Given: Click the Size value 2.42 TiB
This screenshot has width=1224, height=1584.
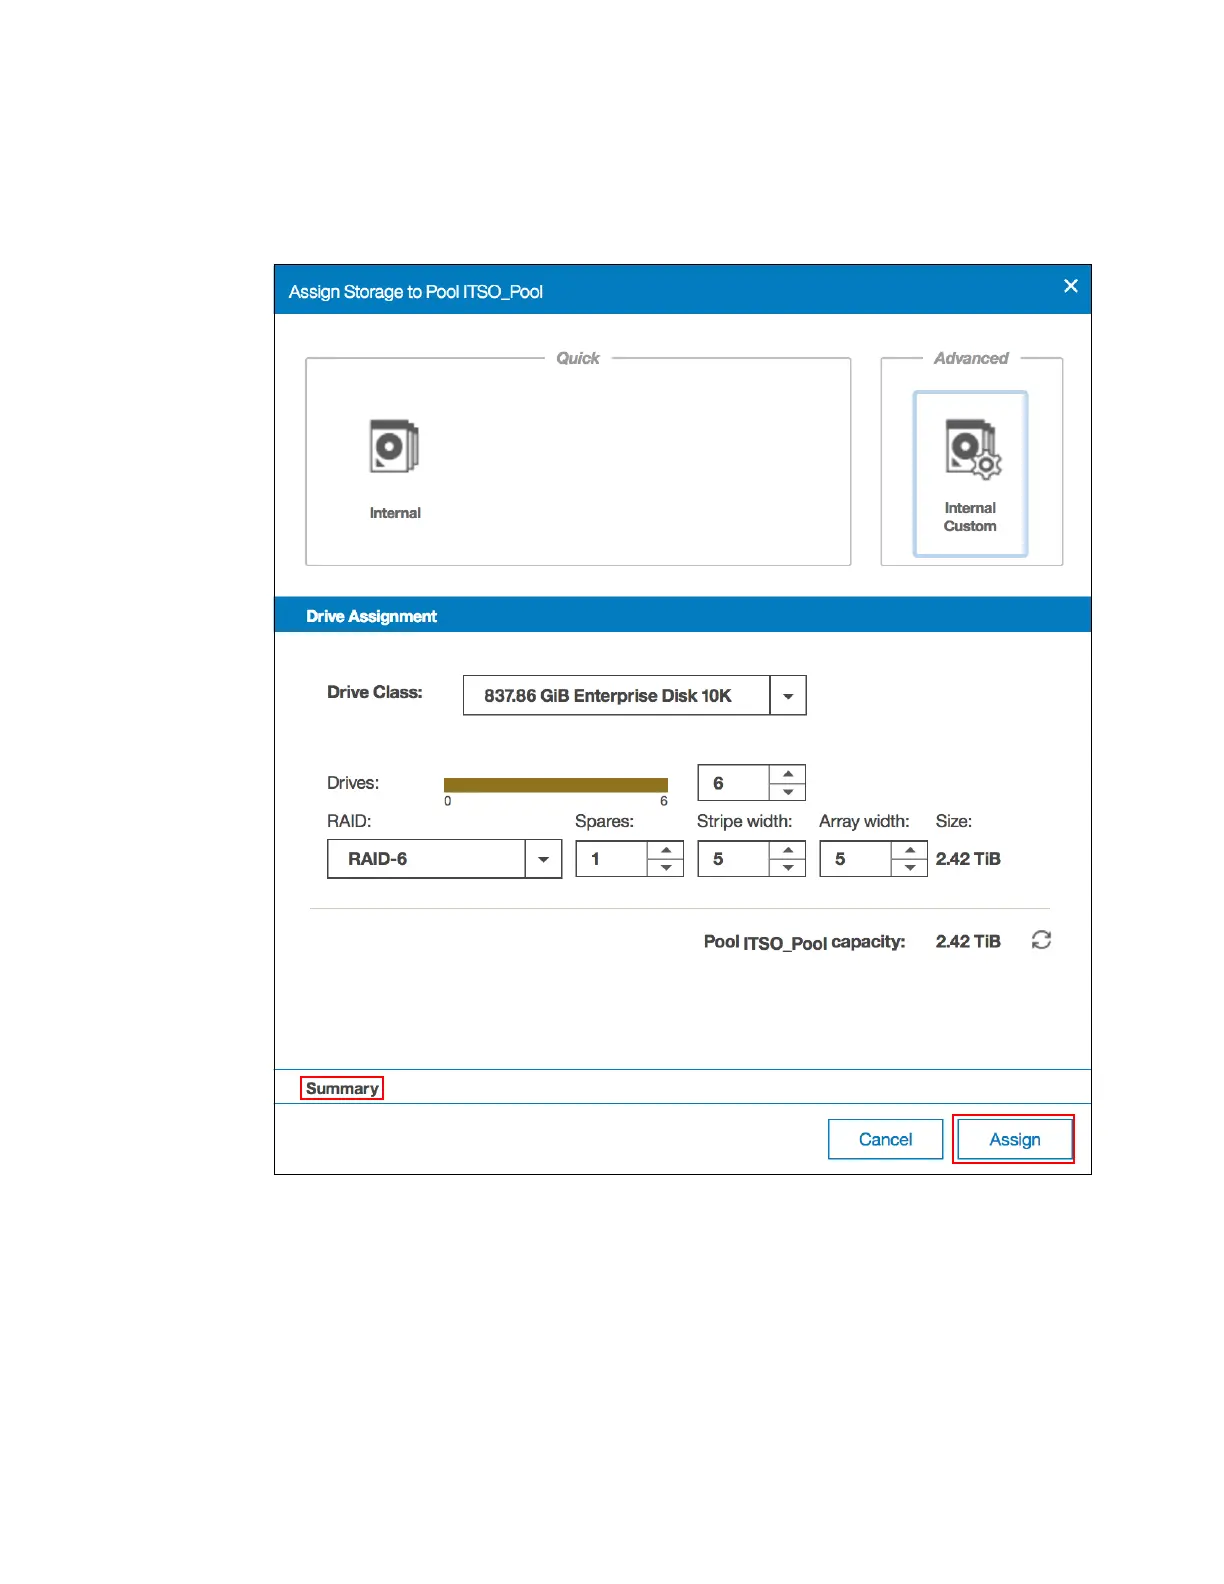Looking at the screenshot, I should (x=968, y=859).
